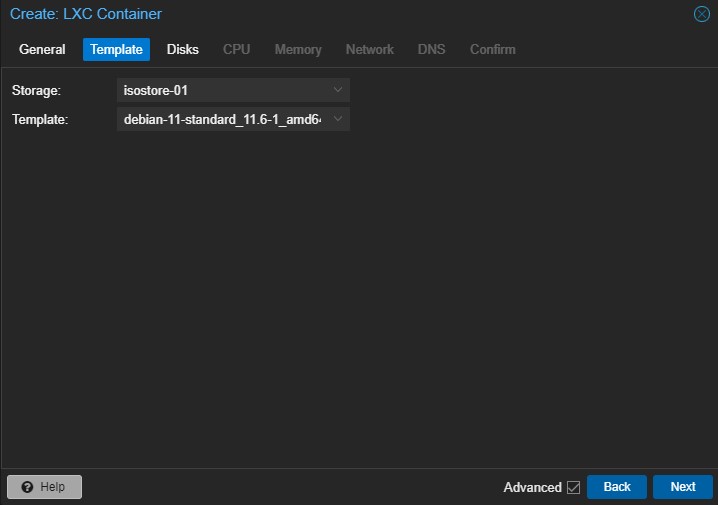Go to the Disks tab
This screenshot has width=718, height=505.
pyautogui.click(x=183, y=49)
